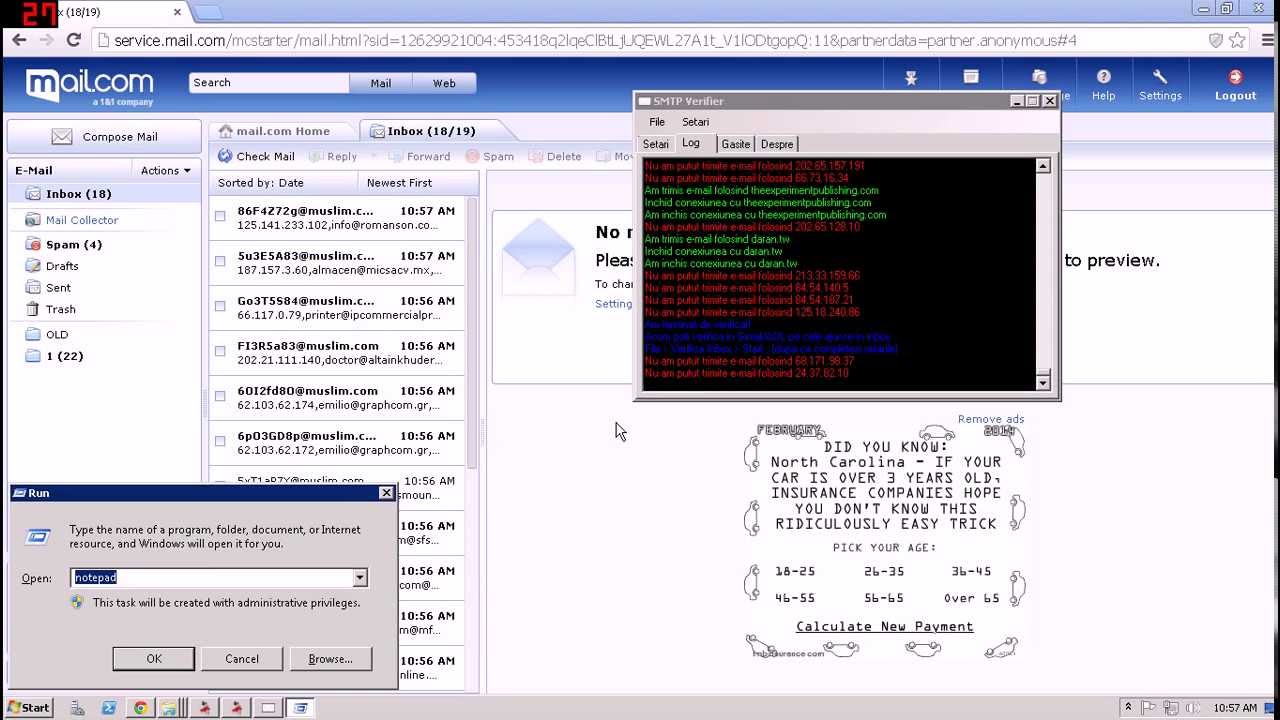Open the Actions dropdown in E-Mail sidebar
Screen dimensions: 1280x720
click(x=165, y=170)
